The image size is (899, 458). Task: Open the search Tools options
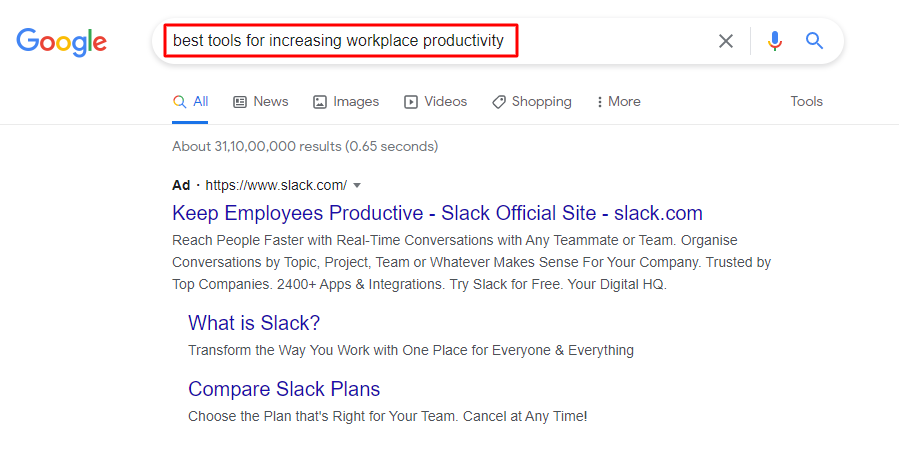pyautogui.click(x=807, y=101)
